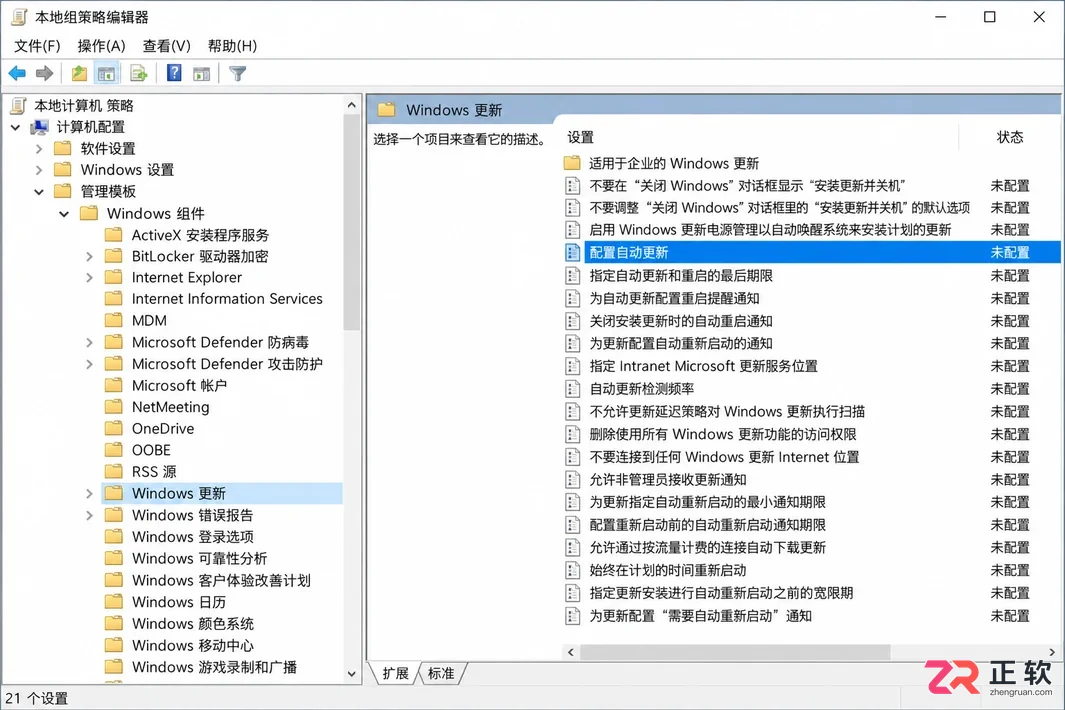1065x710 pixels.
Task: Click the Up one level folder icon
Action: point(79,73)
